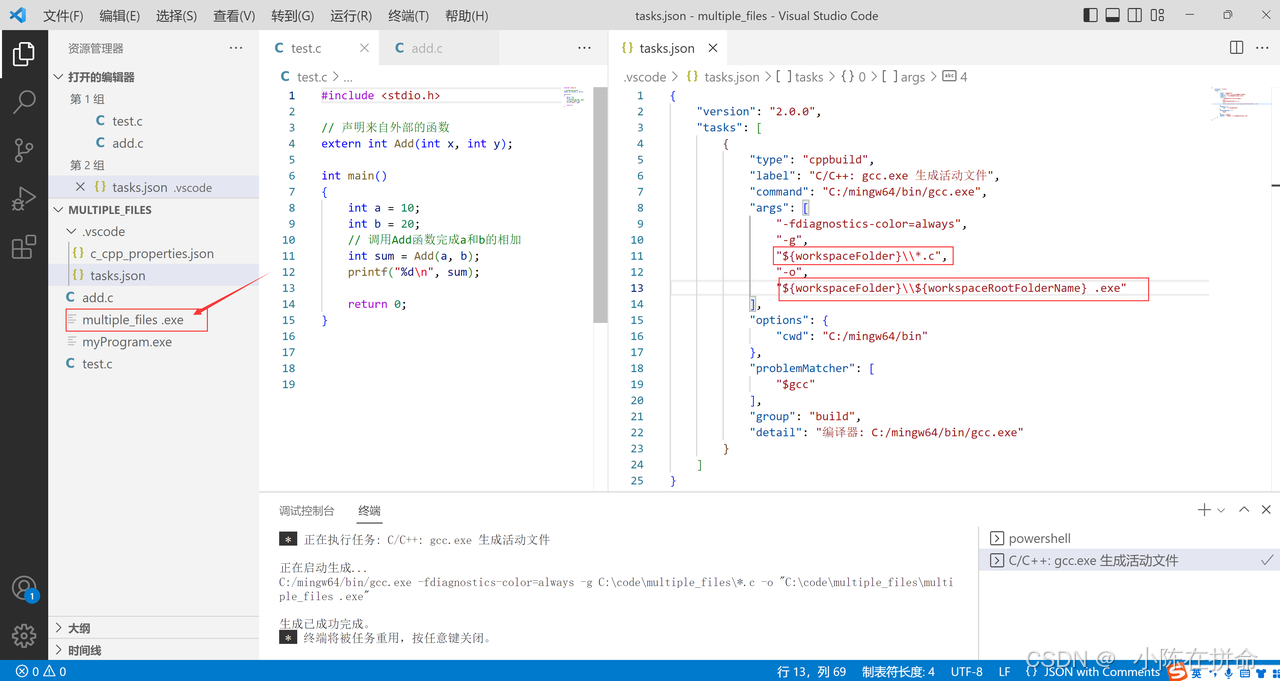
Task: Collapse the Open Editors section
Action: click(x=153, y=77)
